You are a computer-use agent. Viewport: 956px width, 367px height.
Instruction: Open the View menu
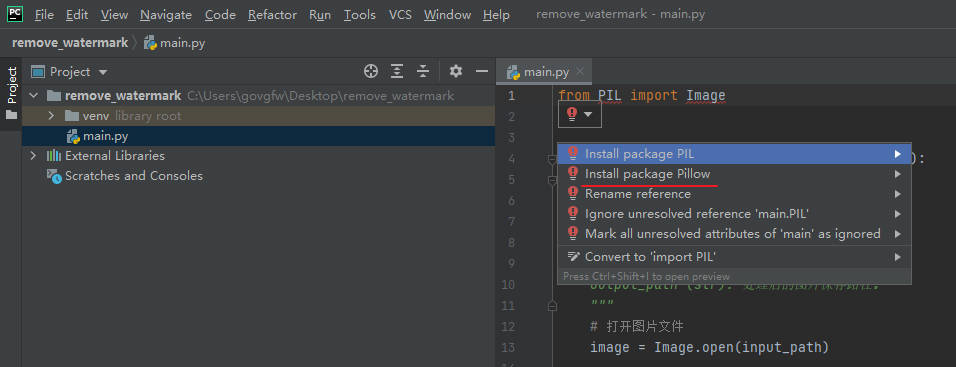pos(115,15)
